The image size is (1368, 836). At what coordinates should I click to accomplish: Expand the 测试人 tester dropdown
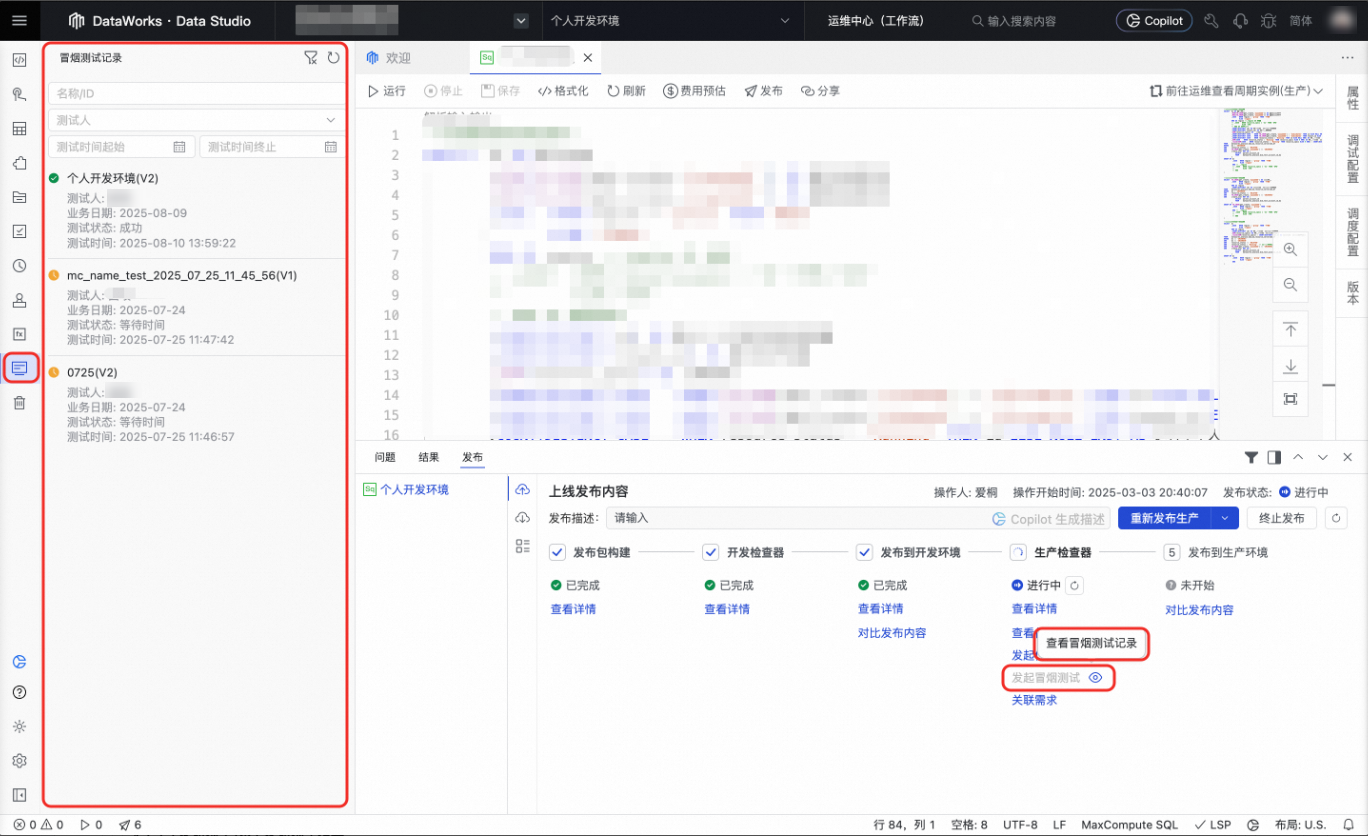click(196, 120)
